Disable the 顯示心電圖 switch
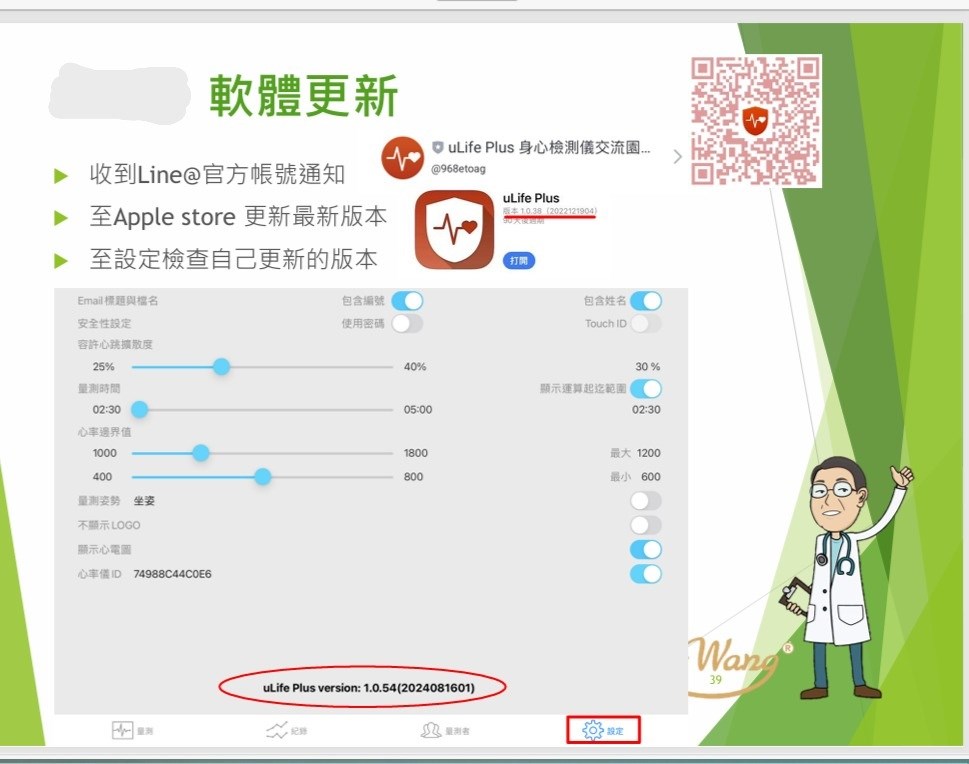This screenshot has width=969, height=764. [646, 550]
